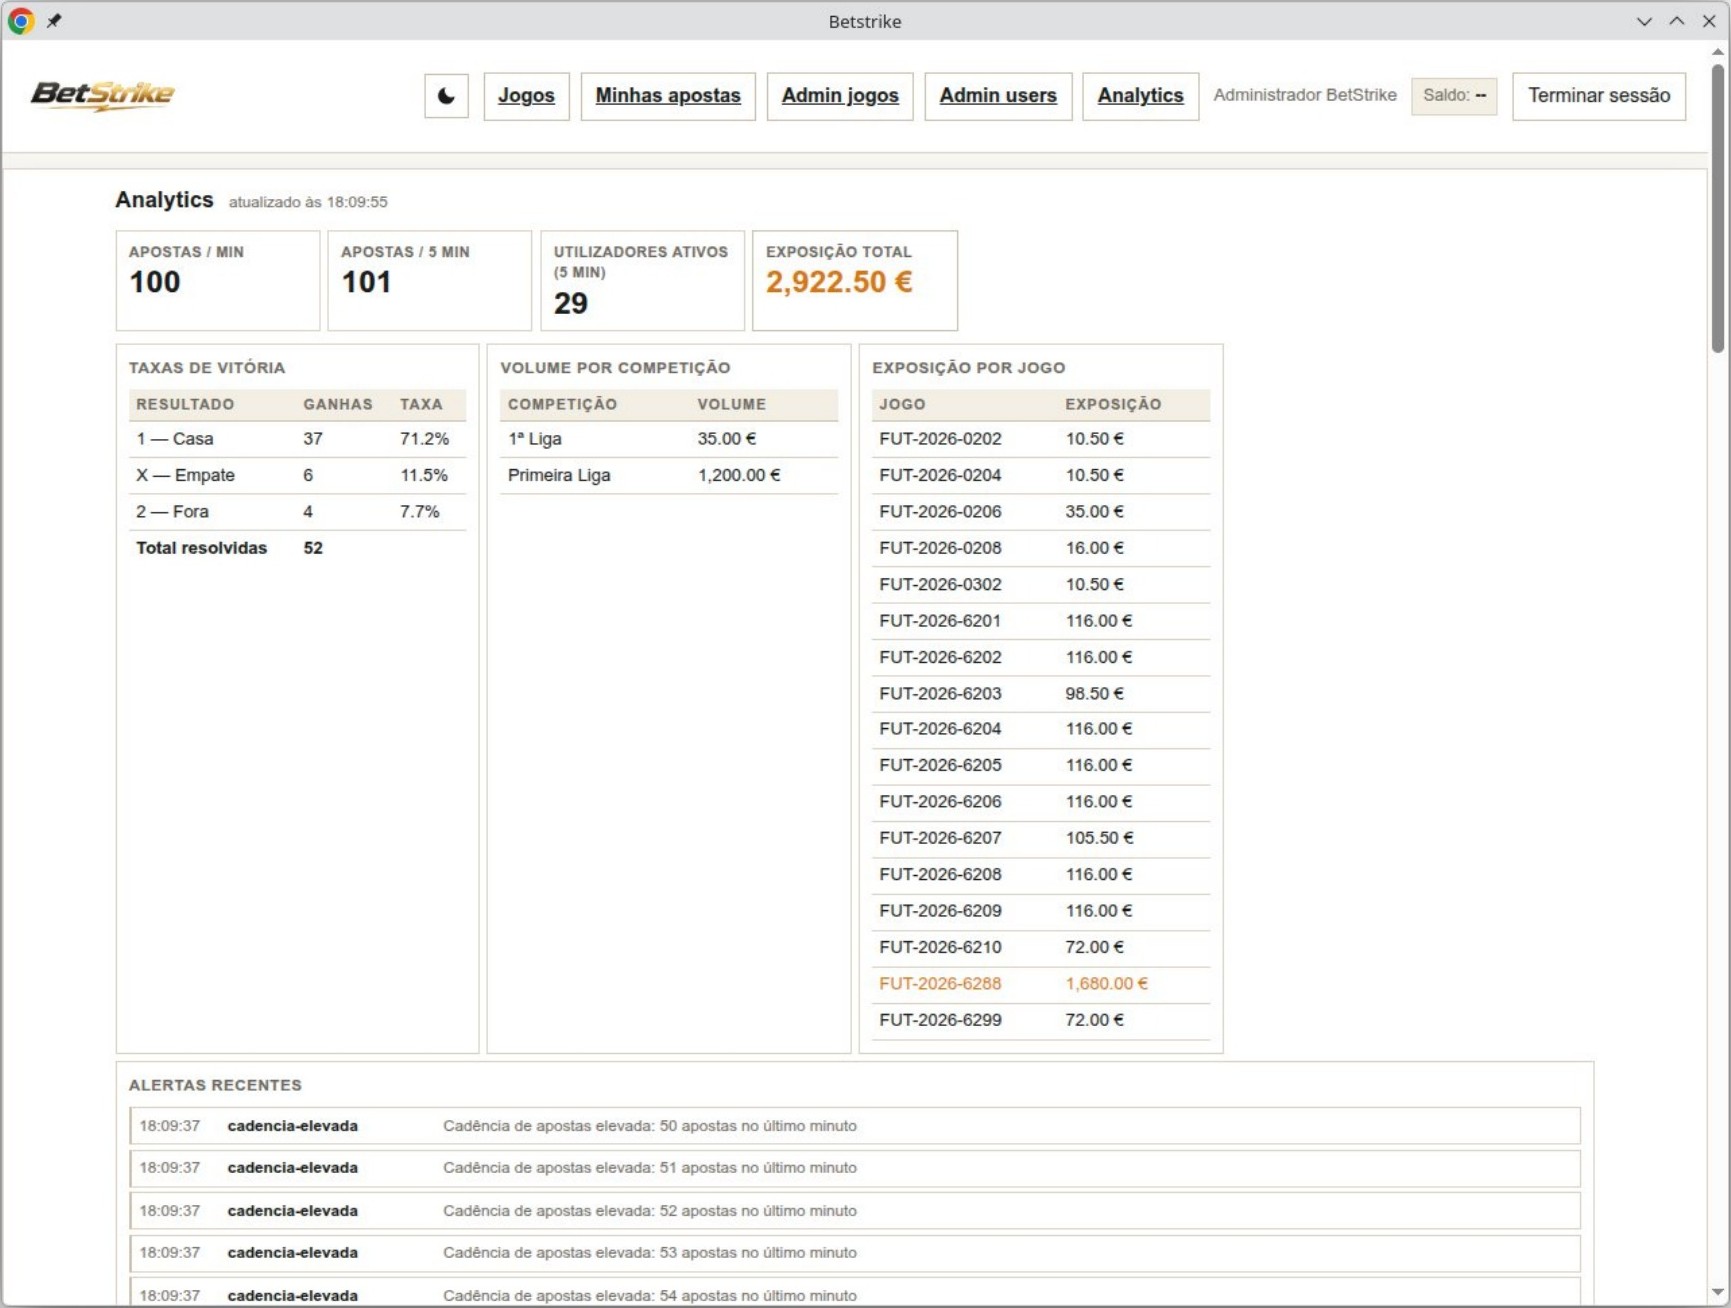
Task: Click the FUT-2026-0204 game row
Action: point(1041,475)
